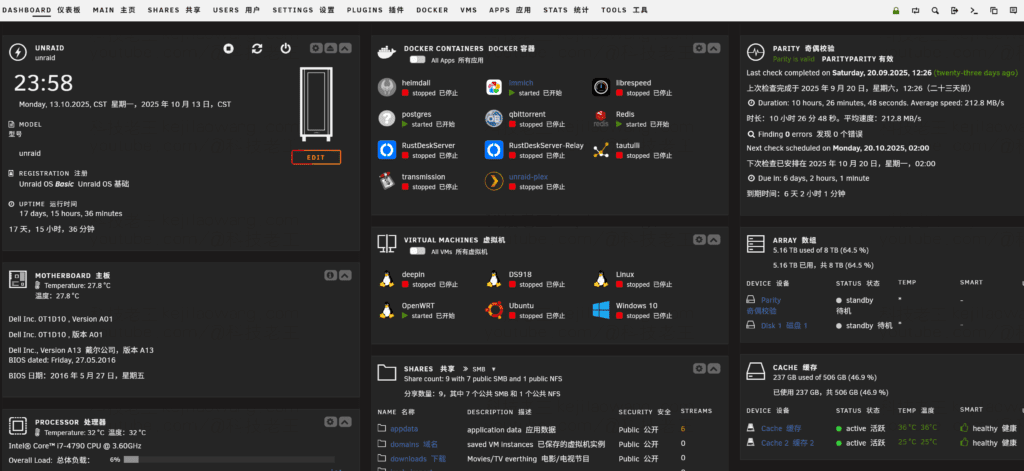Click the postgres container icon
Image resolution: width=1024 pixels, height=471 pixels.
(x=387, y=118)
